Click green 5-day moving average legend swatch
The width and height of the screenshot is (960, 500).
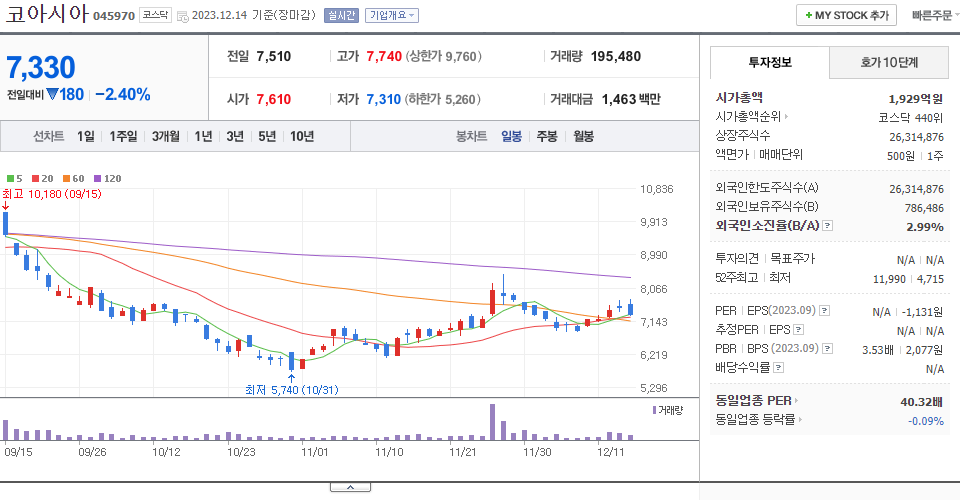(x=10, y=179)
